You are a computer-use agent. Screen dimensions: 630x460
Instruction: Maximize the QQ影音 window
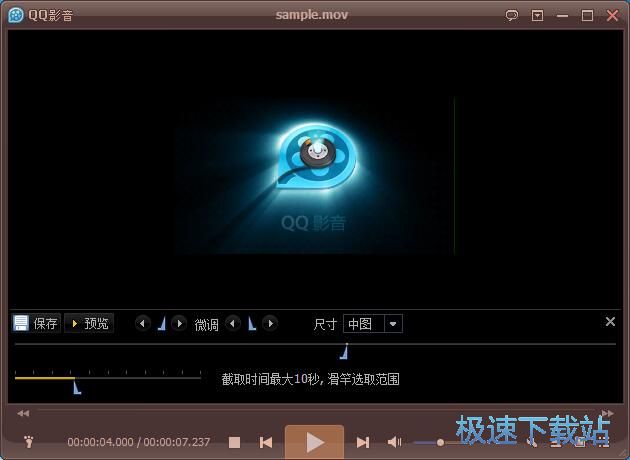pyautogui.click(x=587, y=16)
